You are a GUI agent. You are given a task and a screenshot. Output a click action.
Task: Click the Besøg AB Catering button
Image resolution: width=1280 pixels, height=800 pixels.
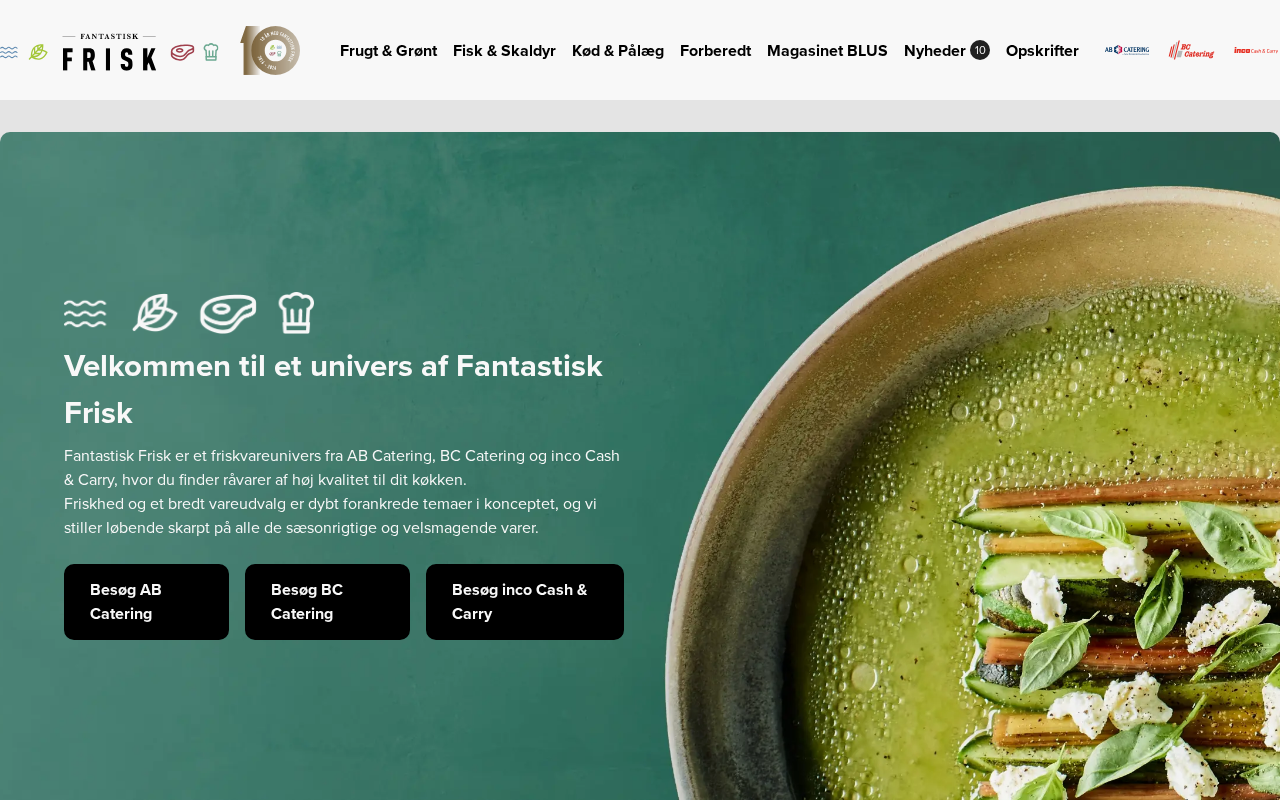[x=146, y=602]
